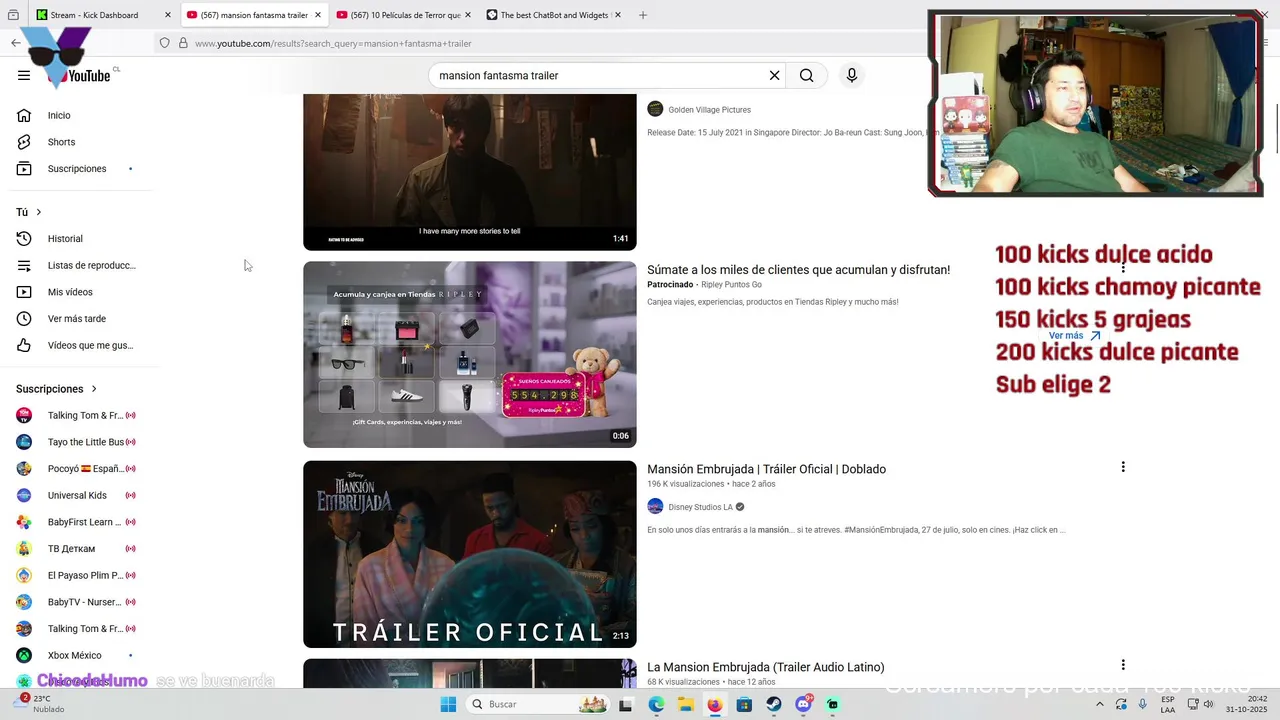Open a new browser tab
This screenshot has width=1280, height=720.
(643, 15)
